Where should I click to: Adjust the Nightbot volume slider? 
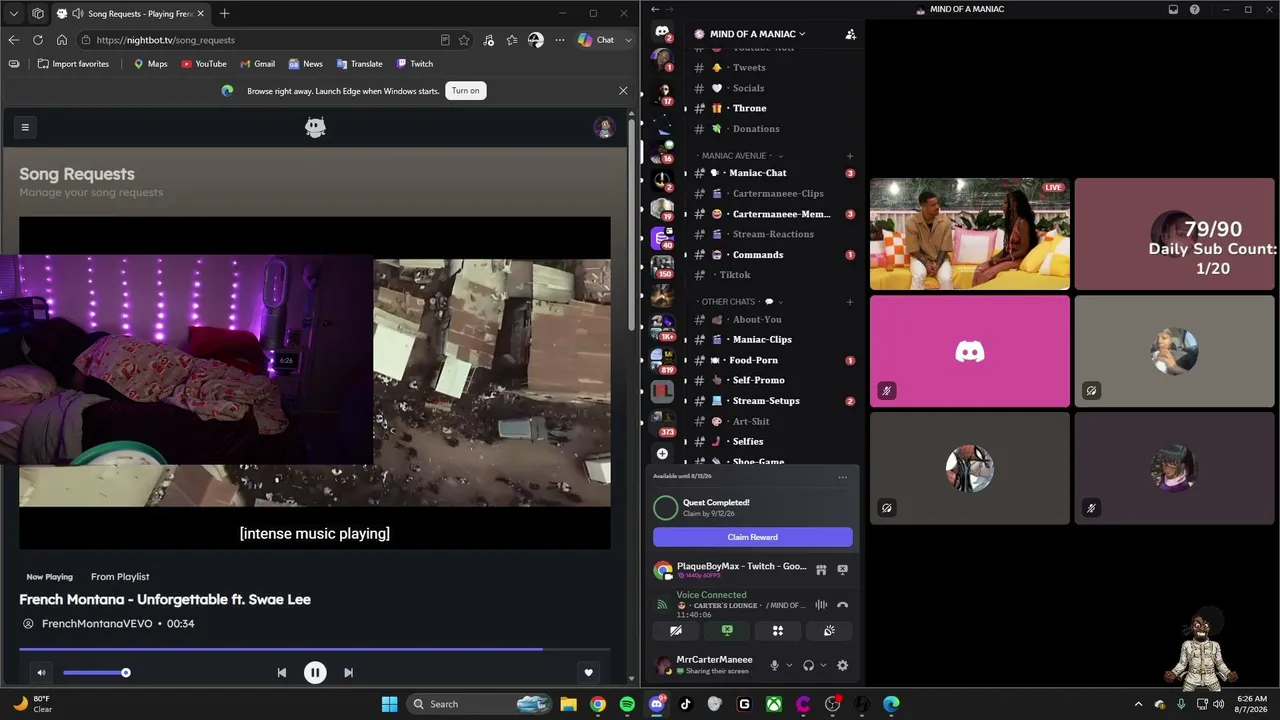click(96, 673)
